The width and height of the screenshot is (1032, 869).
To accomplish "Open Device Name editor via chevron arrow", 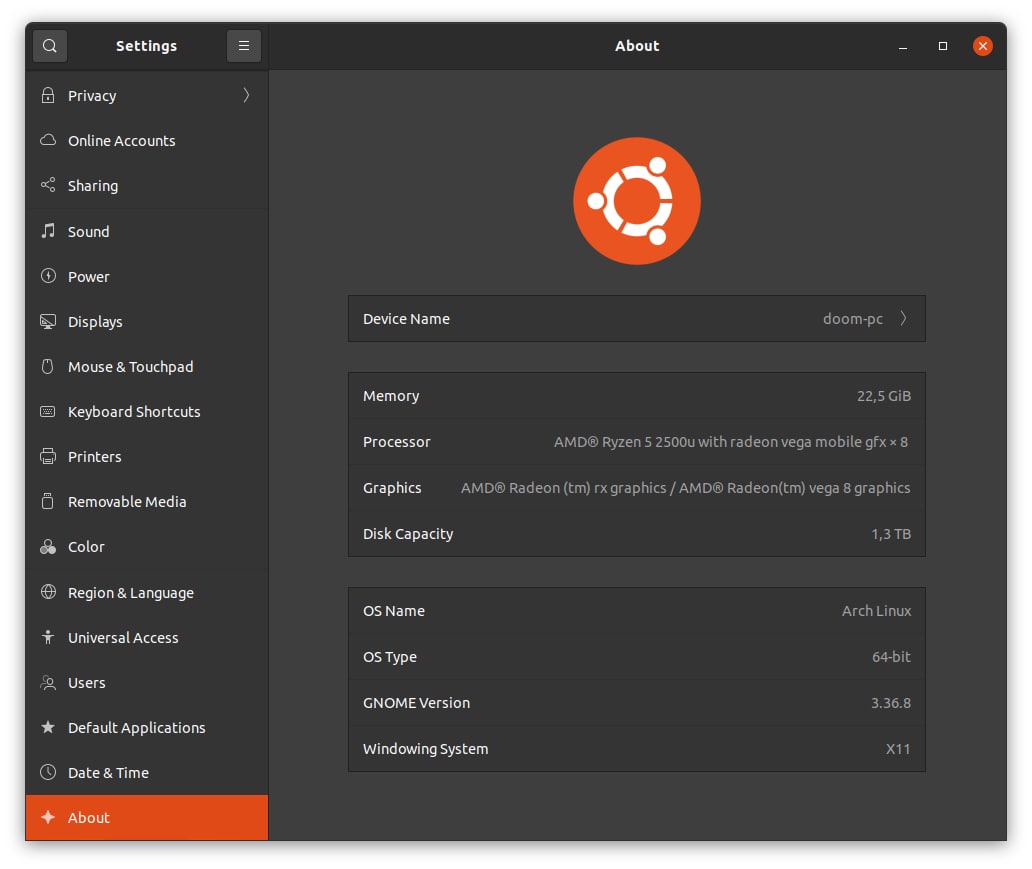I will (x=904, y=319).
